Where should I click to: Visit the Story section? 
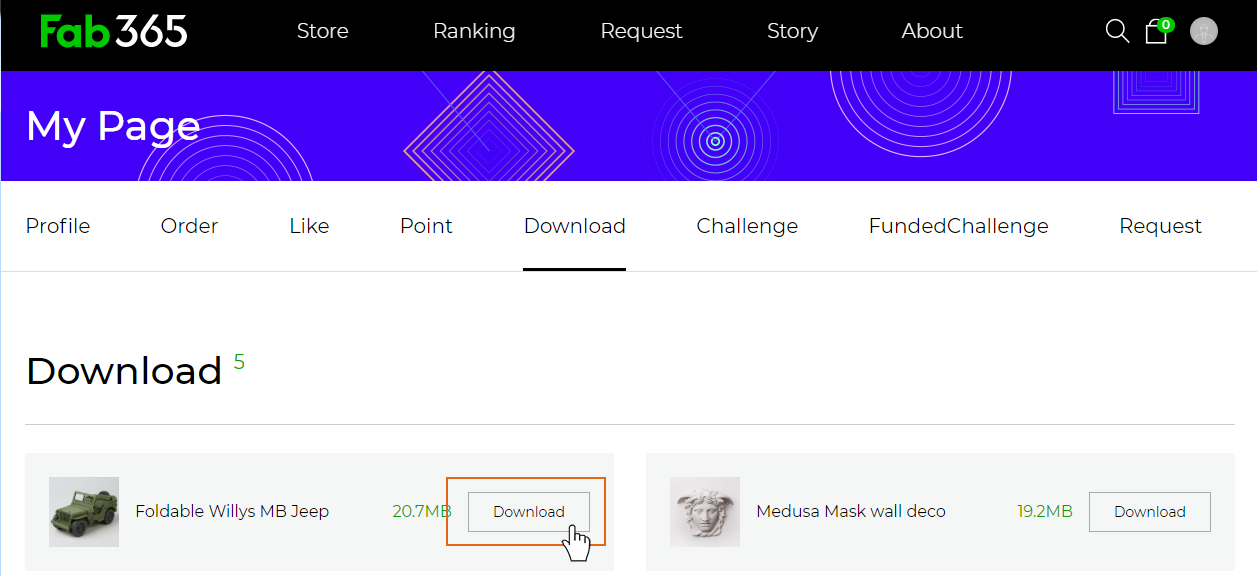coord(792,31)
